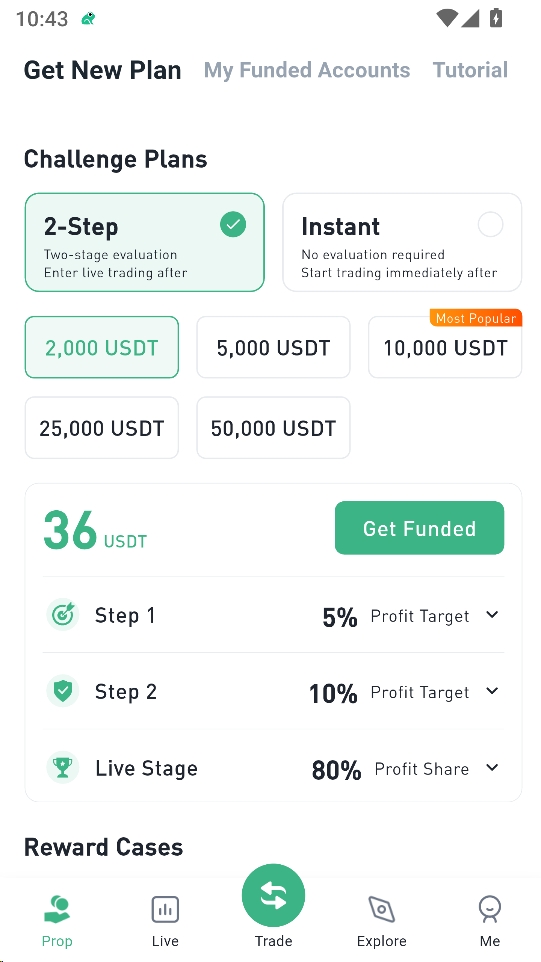This screenshot has height=962, width=541.
Task: Switch to My Funded Accounts tab
Action: (x=307, y=70)
